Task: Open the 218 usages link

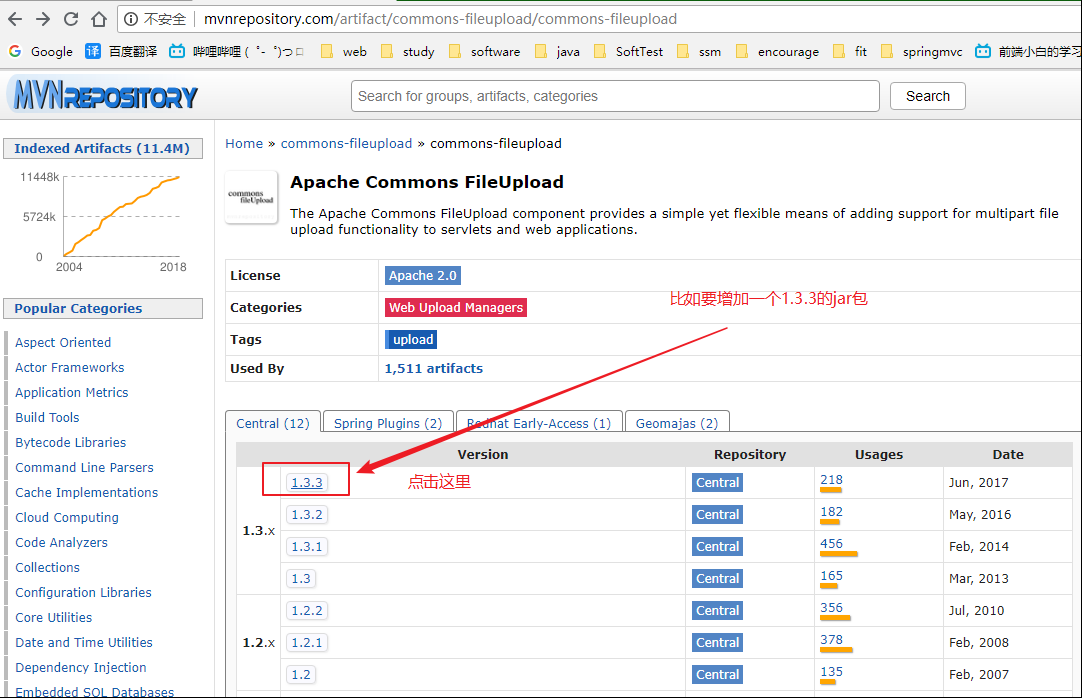Action: coord(832,480)
